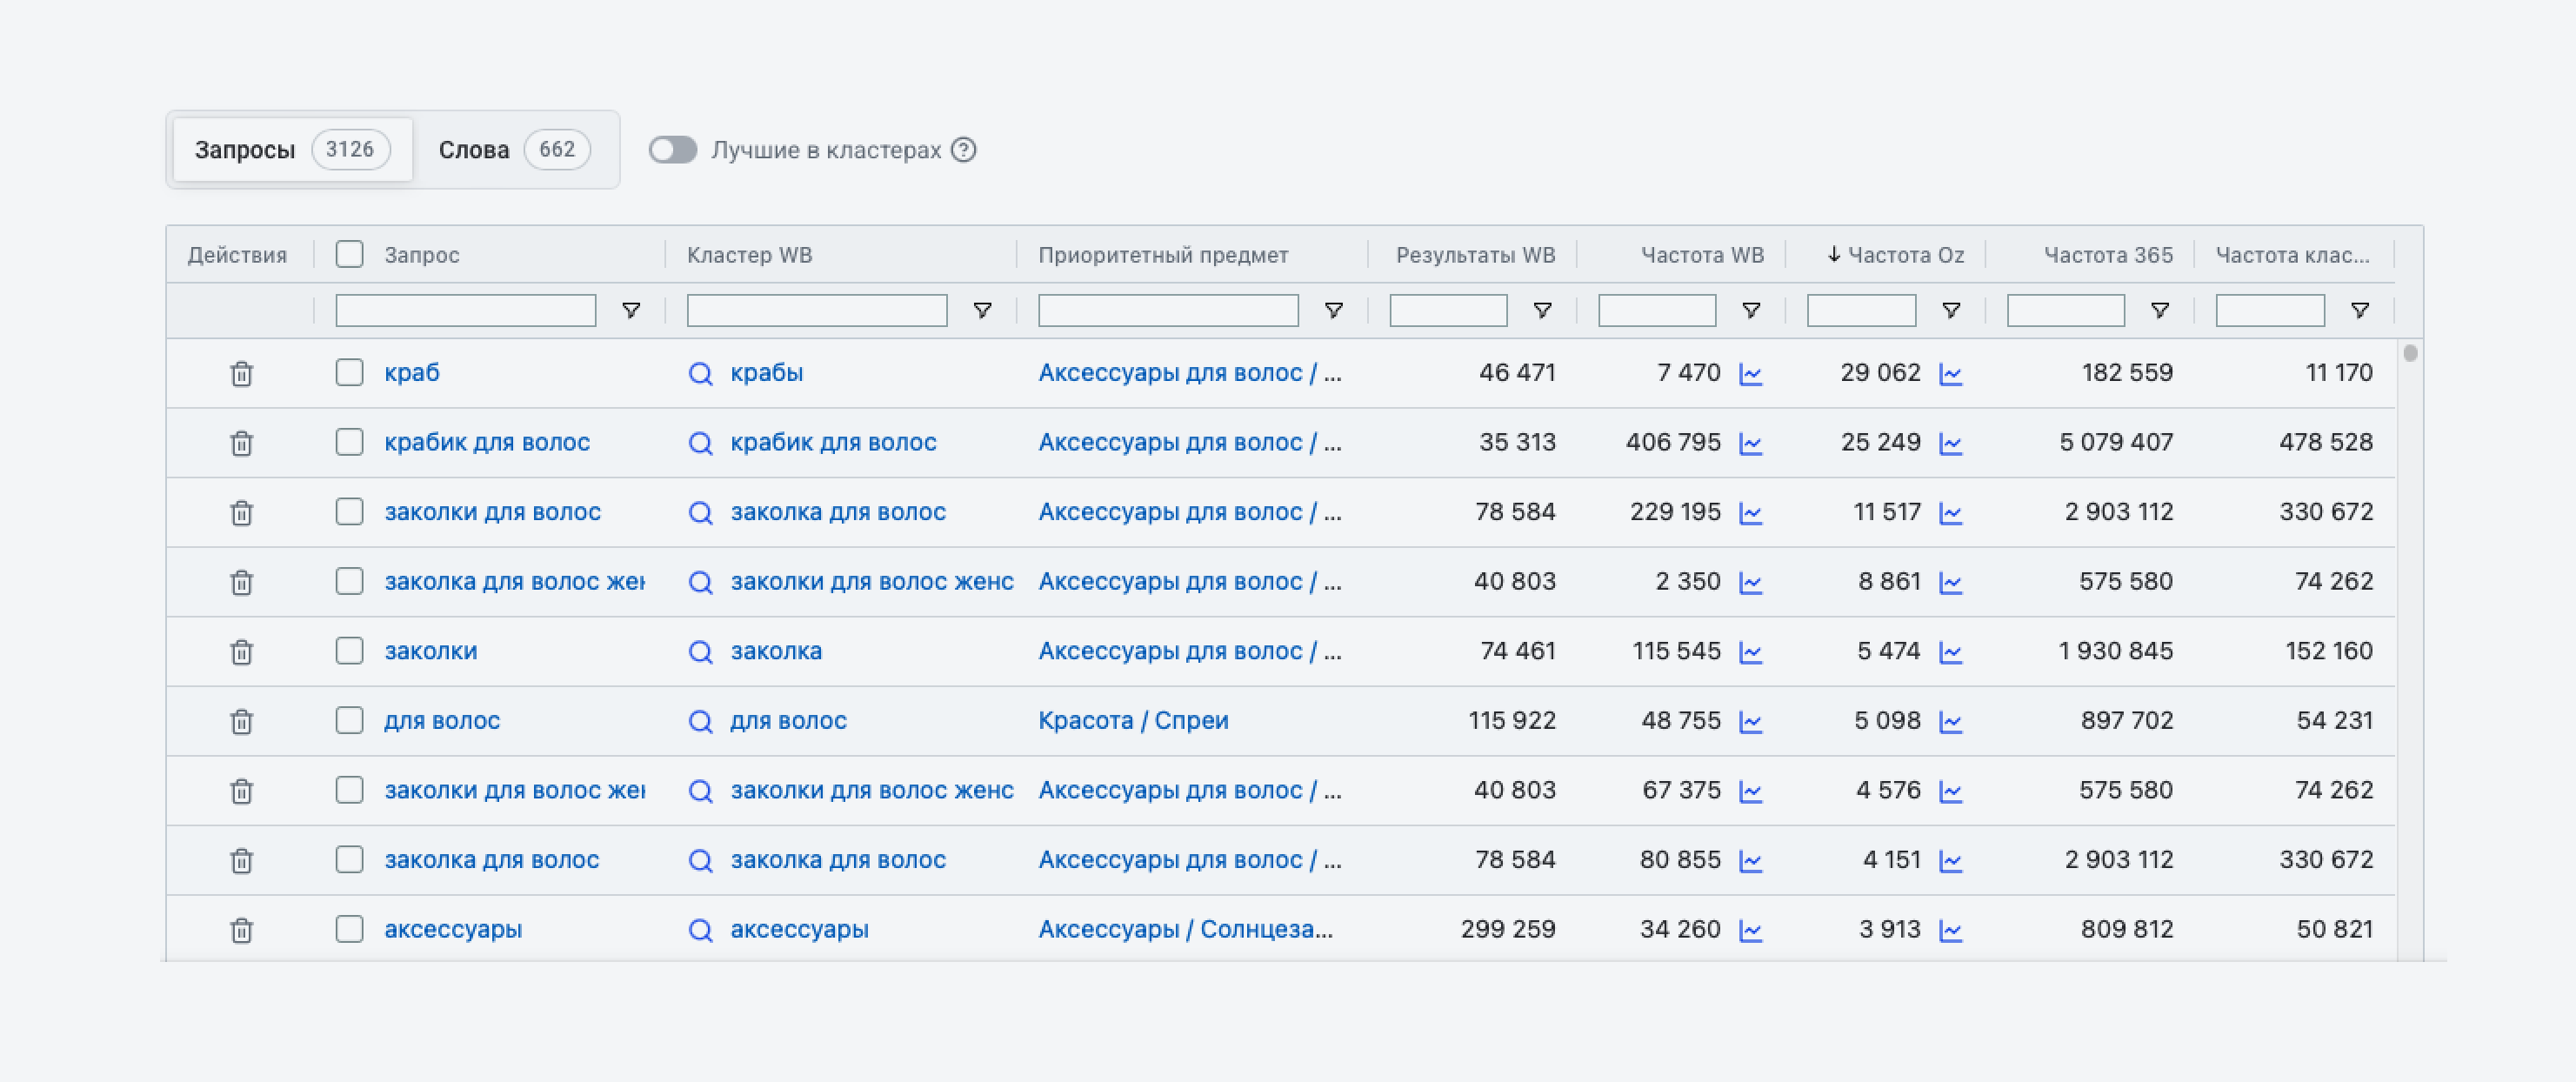Remove the 'заколки' query with trash icon
This screenshot has height=1082, width=2576.
(241, 652)
